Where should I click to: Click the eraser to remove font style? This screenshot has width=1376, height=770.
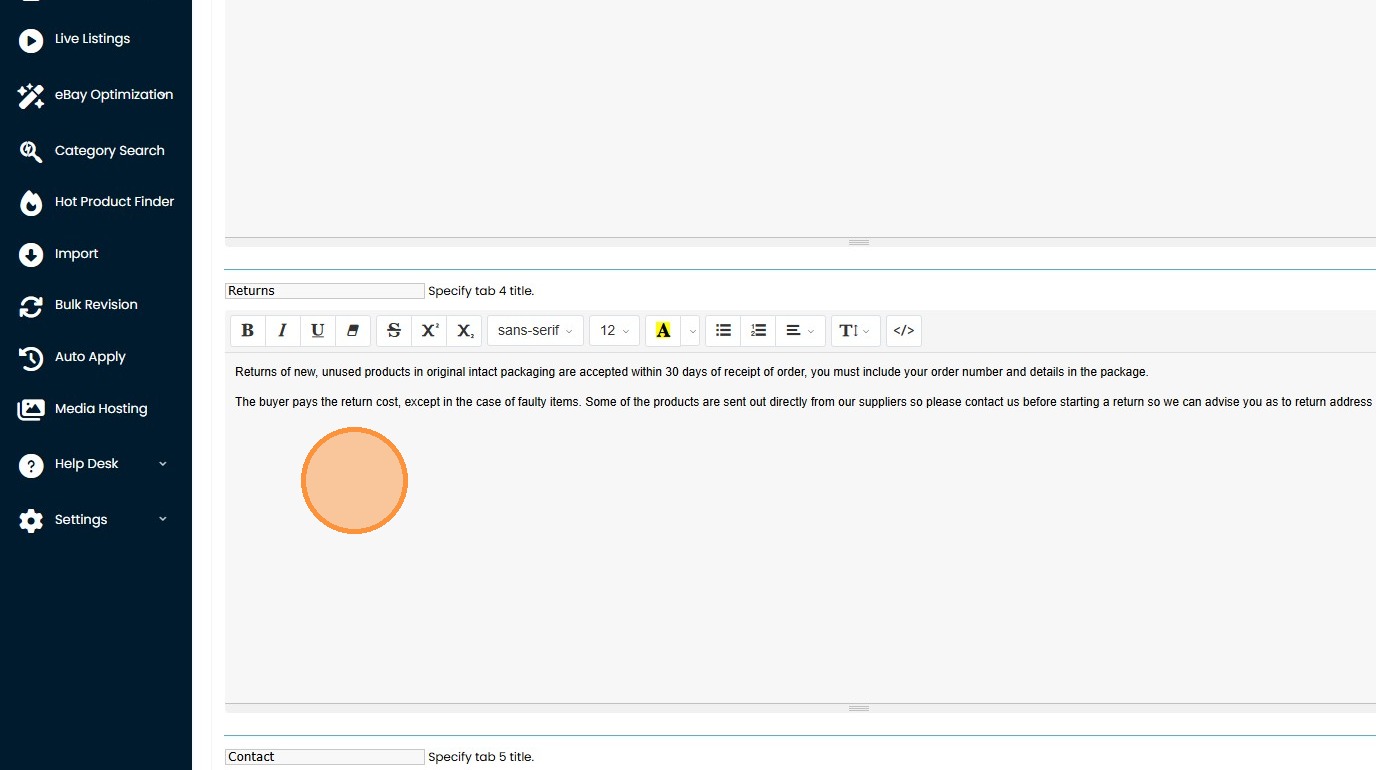(353, 331)
